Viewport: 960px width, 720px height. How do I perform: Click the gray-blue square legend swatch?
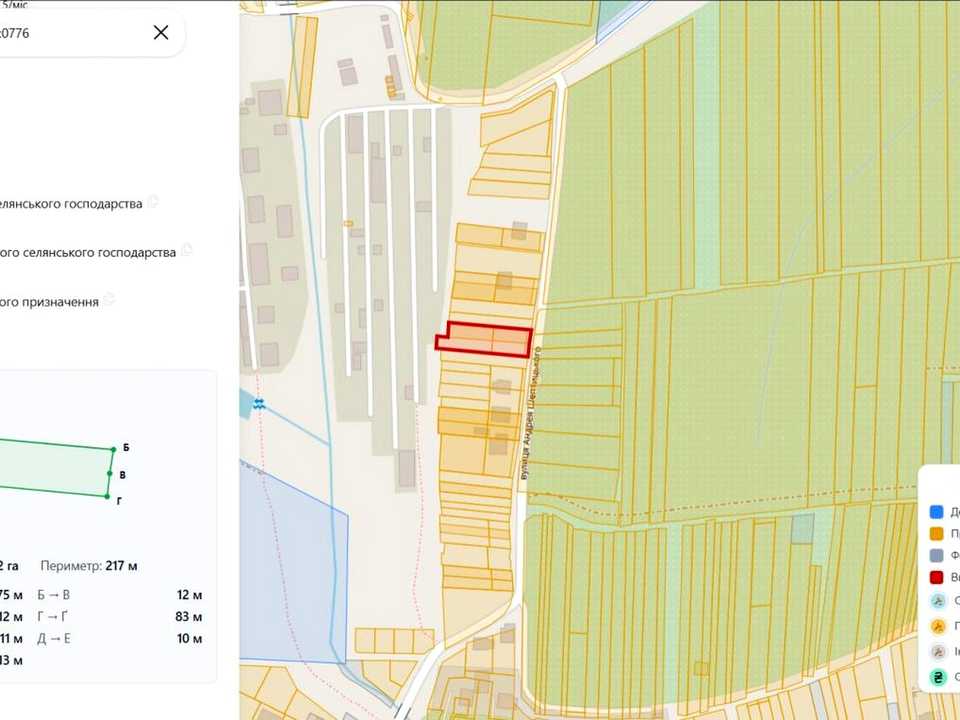(936, 555)
